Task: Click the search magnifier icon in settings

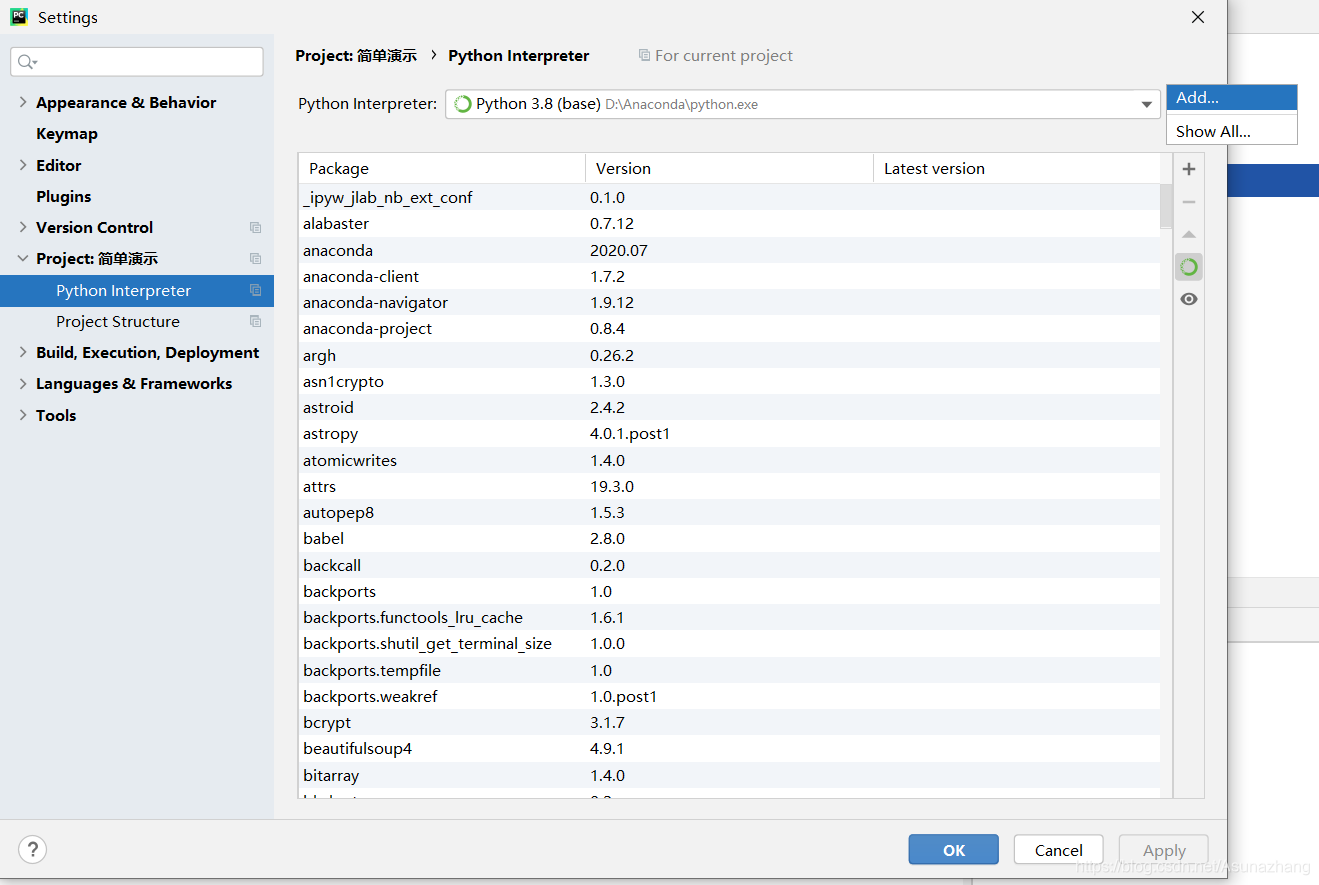Action: [27, 62]
